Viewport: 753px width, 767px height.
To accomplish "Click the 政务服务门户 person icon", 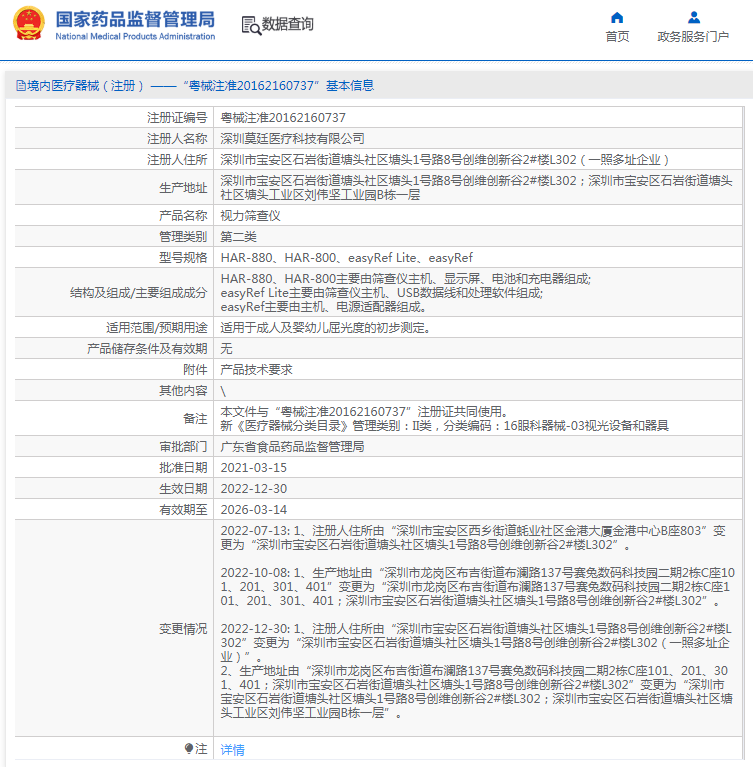I will click(694, 18).
